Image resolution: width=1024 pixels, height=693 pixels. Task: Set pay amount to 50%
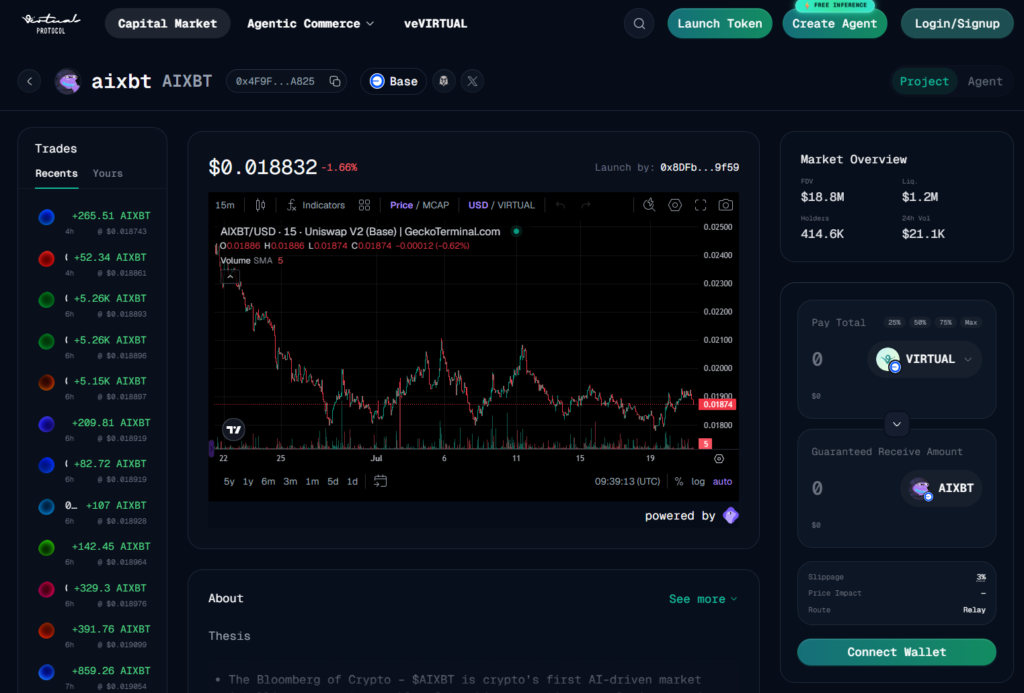pyautogui.click(x=920, y=322)
